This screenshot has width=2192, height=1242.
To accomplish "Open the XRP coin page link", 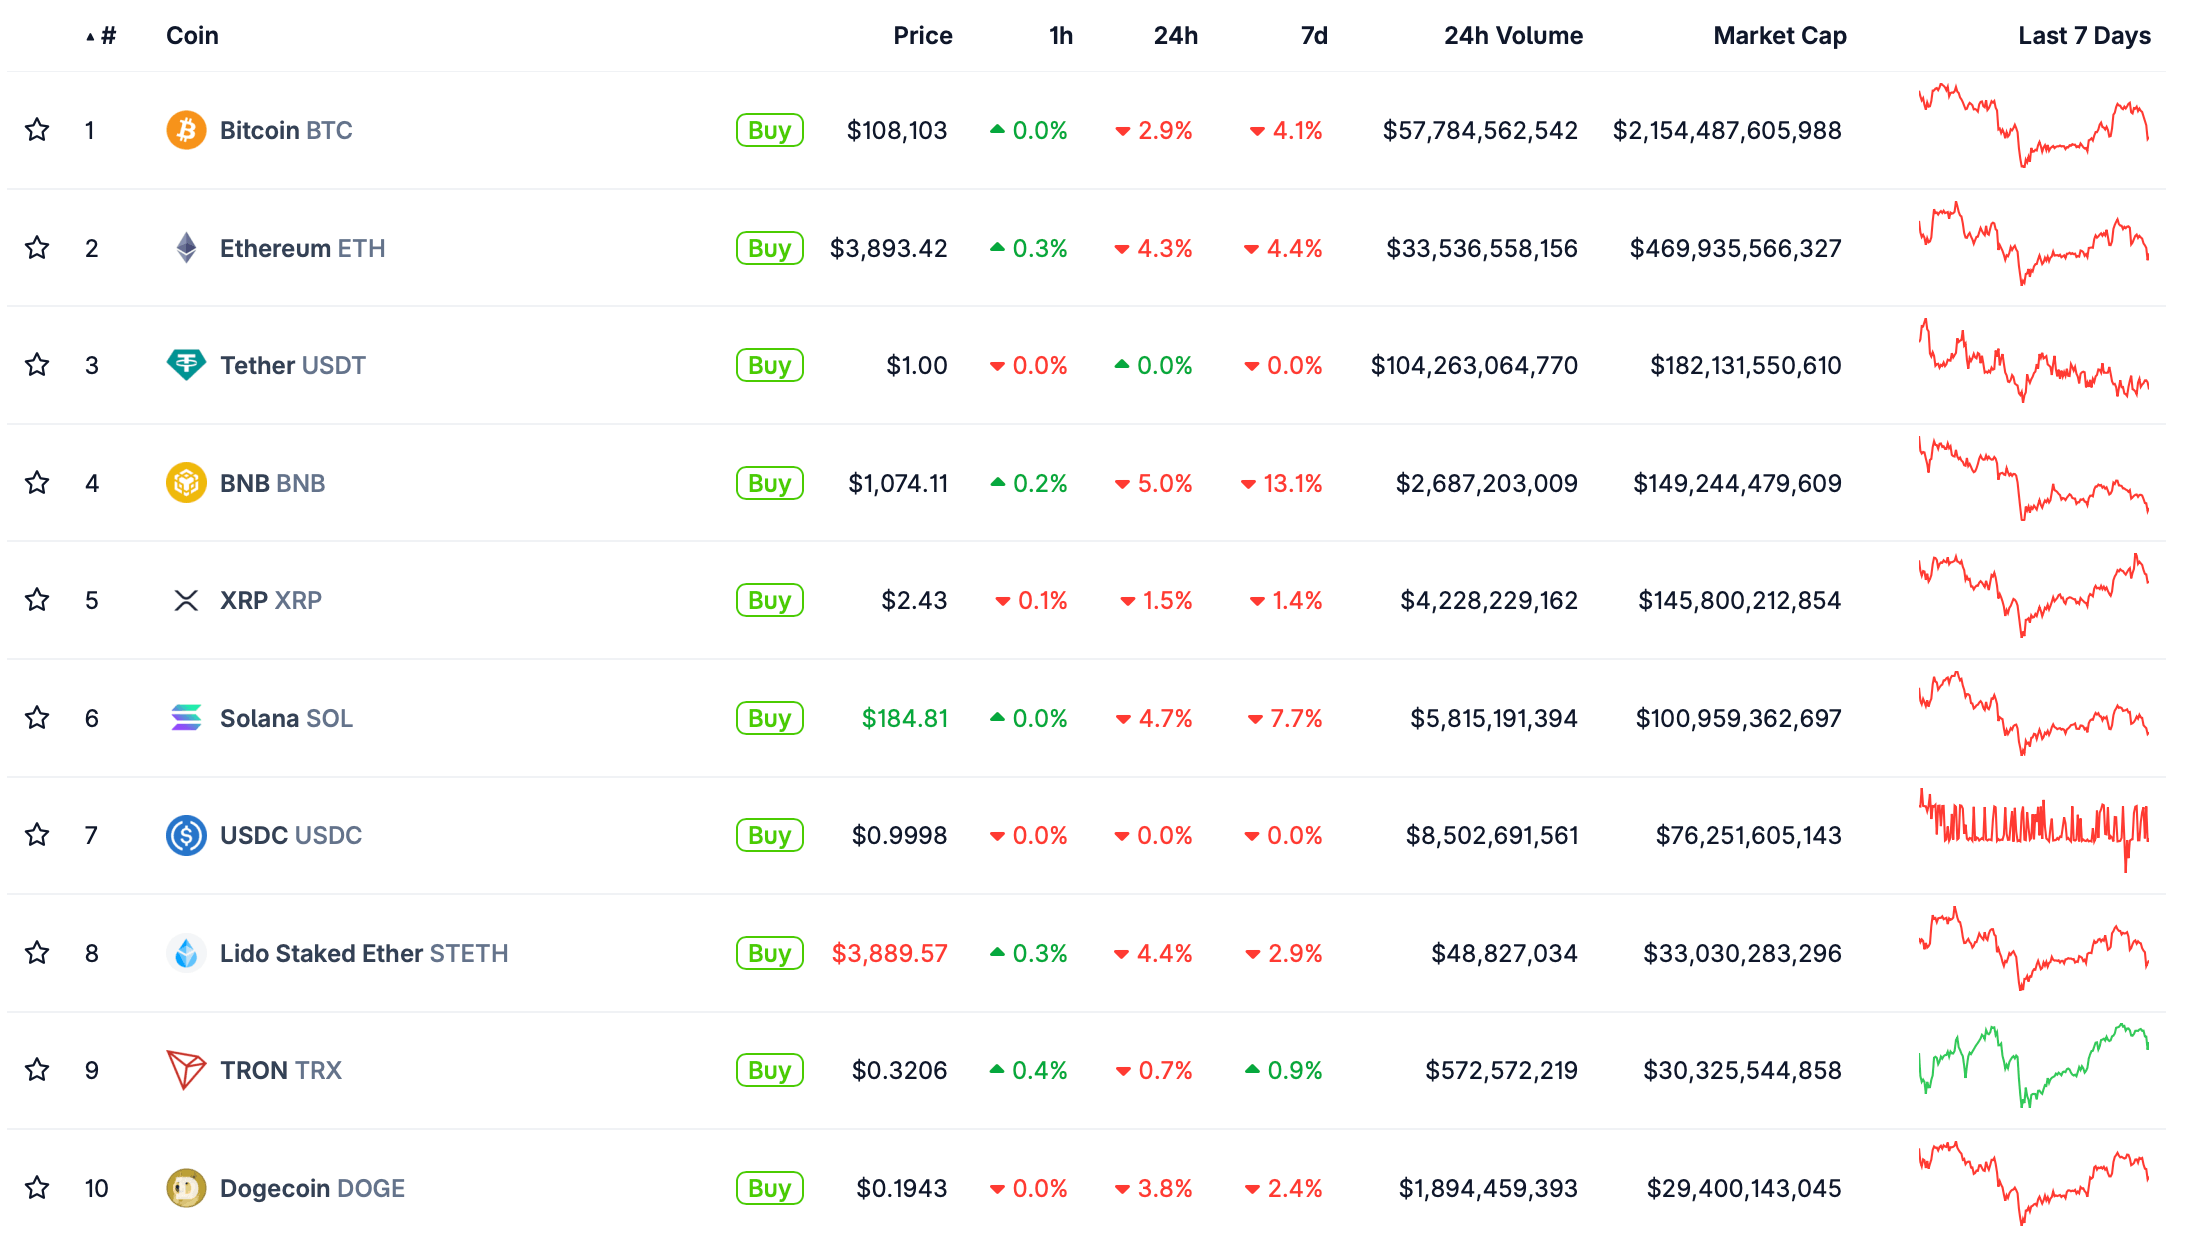I will (270, 600).
